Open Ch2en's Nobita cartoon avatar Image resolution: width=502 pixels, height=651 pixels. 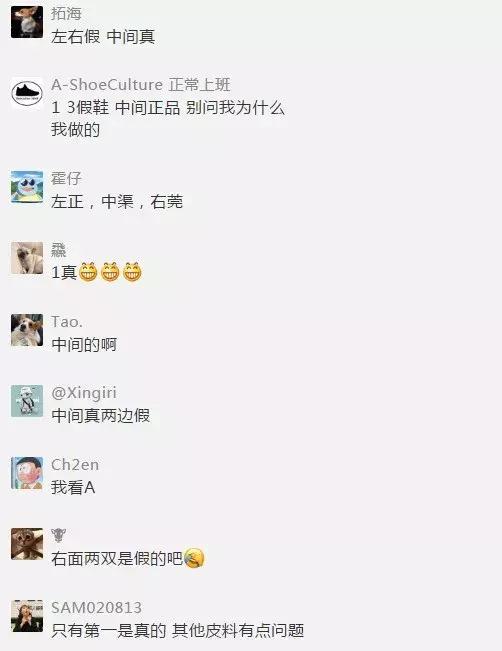pos(27,473)
